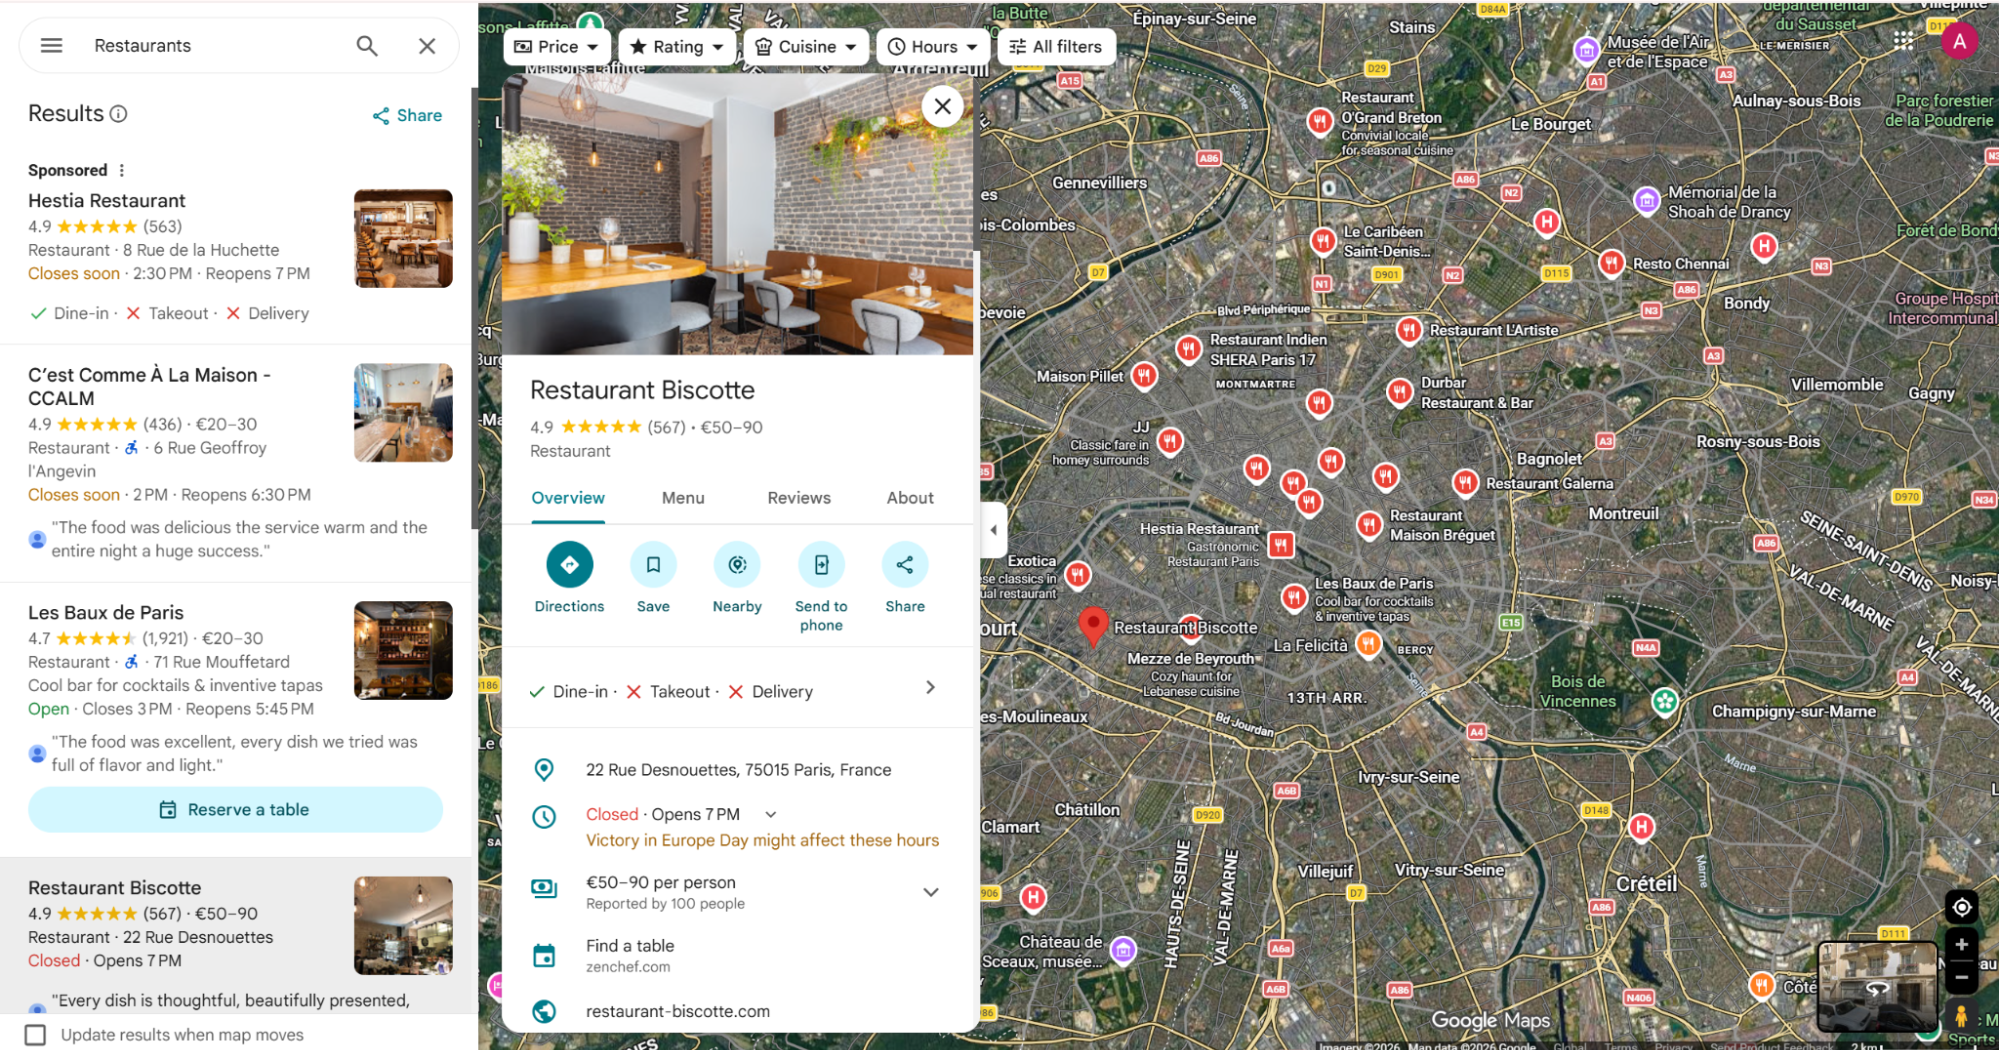Viewport: 1999px width, 1051px height.
Task: Collapse side panel with arrow handle
Action: tap(992, 530)
